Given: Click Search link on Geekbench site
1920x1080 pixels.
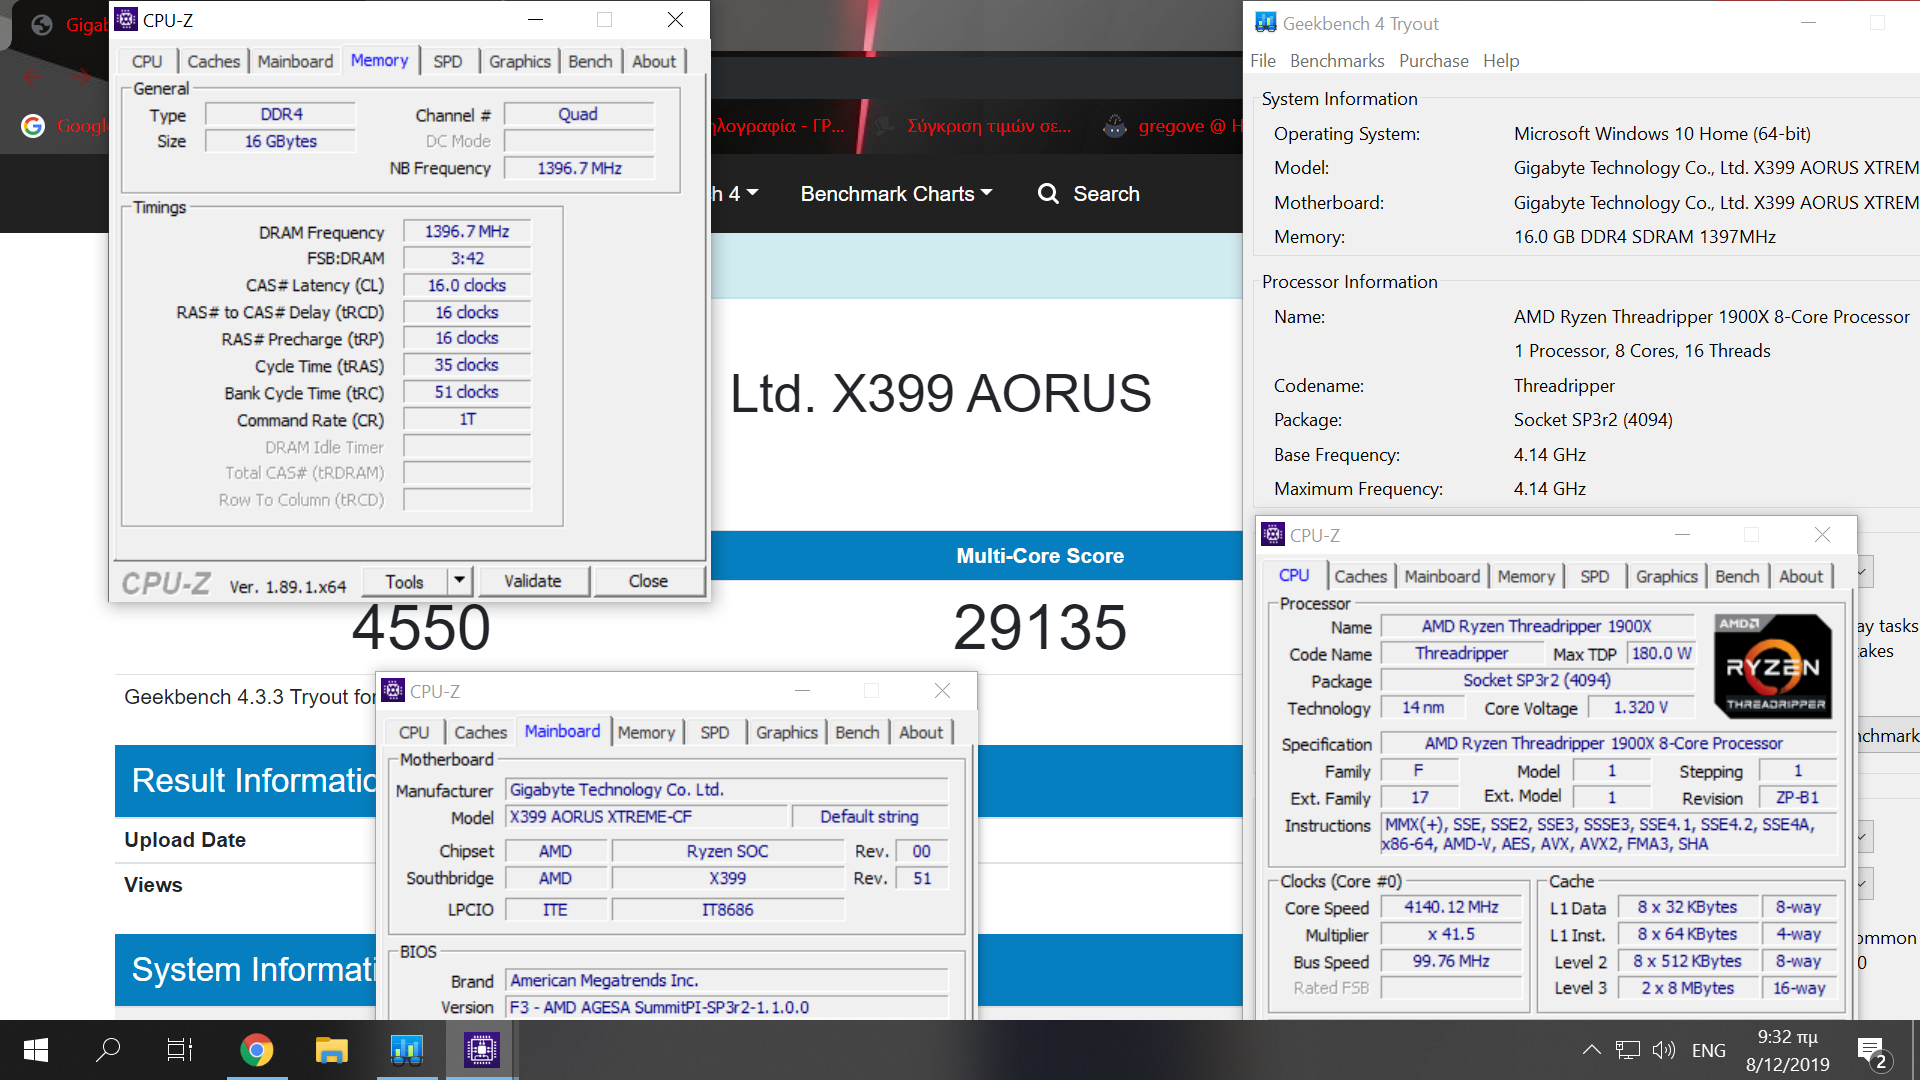Looking at the screenshot, I should 1106,194.
